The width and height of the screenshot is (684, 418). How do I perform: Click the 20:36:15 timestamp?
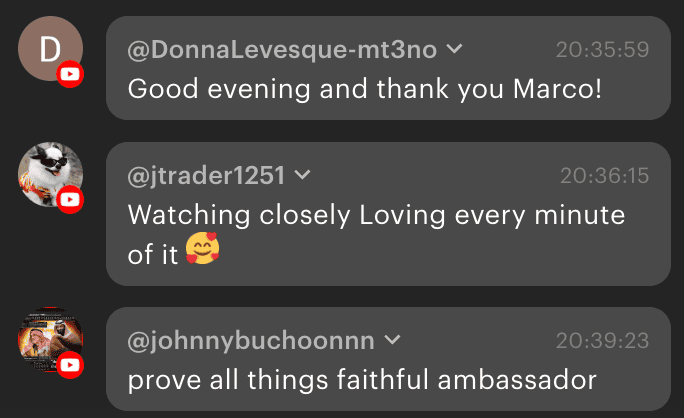(604, 175)
